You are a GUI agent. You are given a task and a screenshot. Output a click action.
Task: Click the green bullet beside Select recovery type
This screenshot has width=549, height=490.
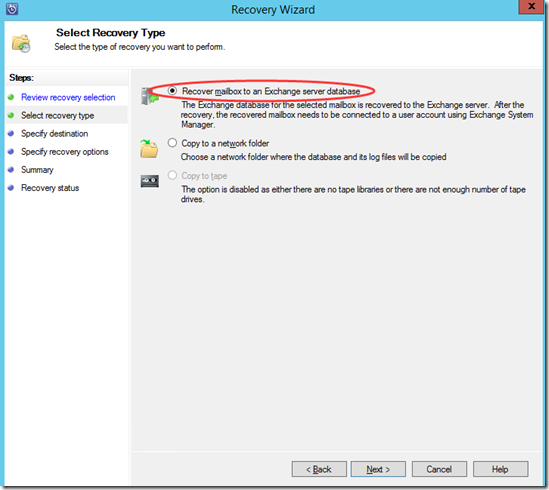(x=11, y=115)
